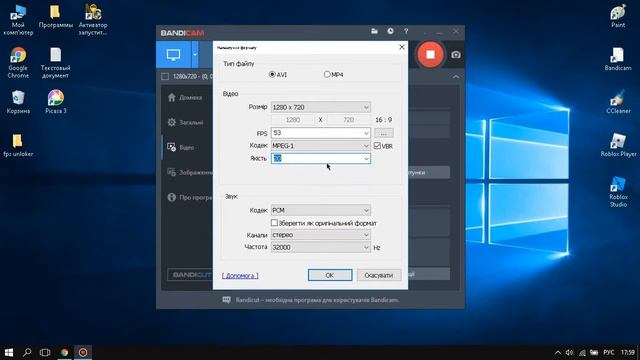Open the Допомога help link

click(240, 276)
